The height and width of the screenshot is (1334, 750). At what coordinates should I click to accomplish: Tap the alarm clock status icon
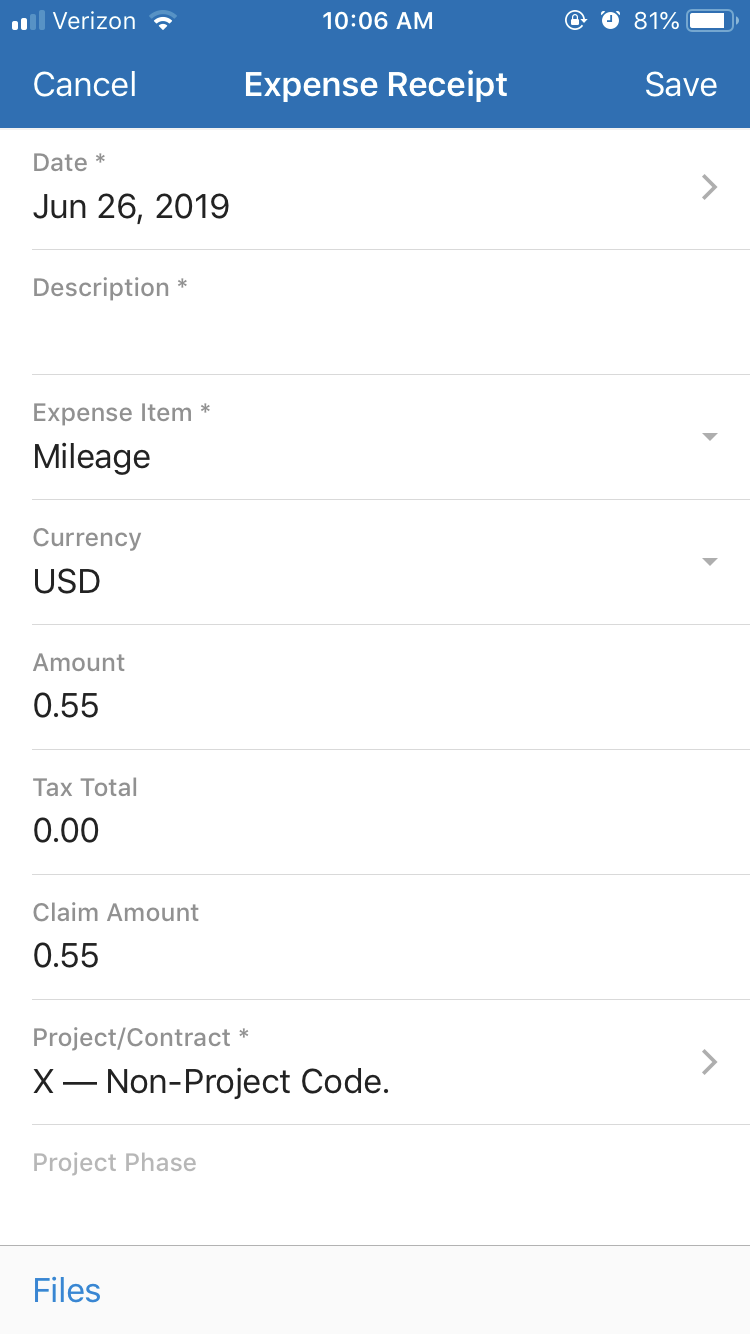610,21
